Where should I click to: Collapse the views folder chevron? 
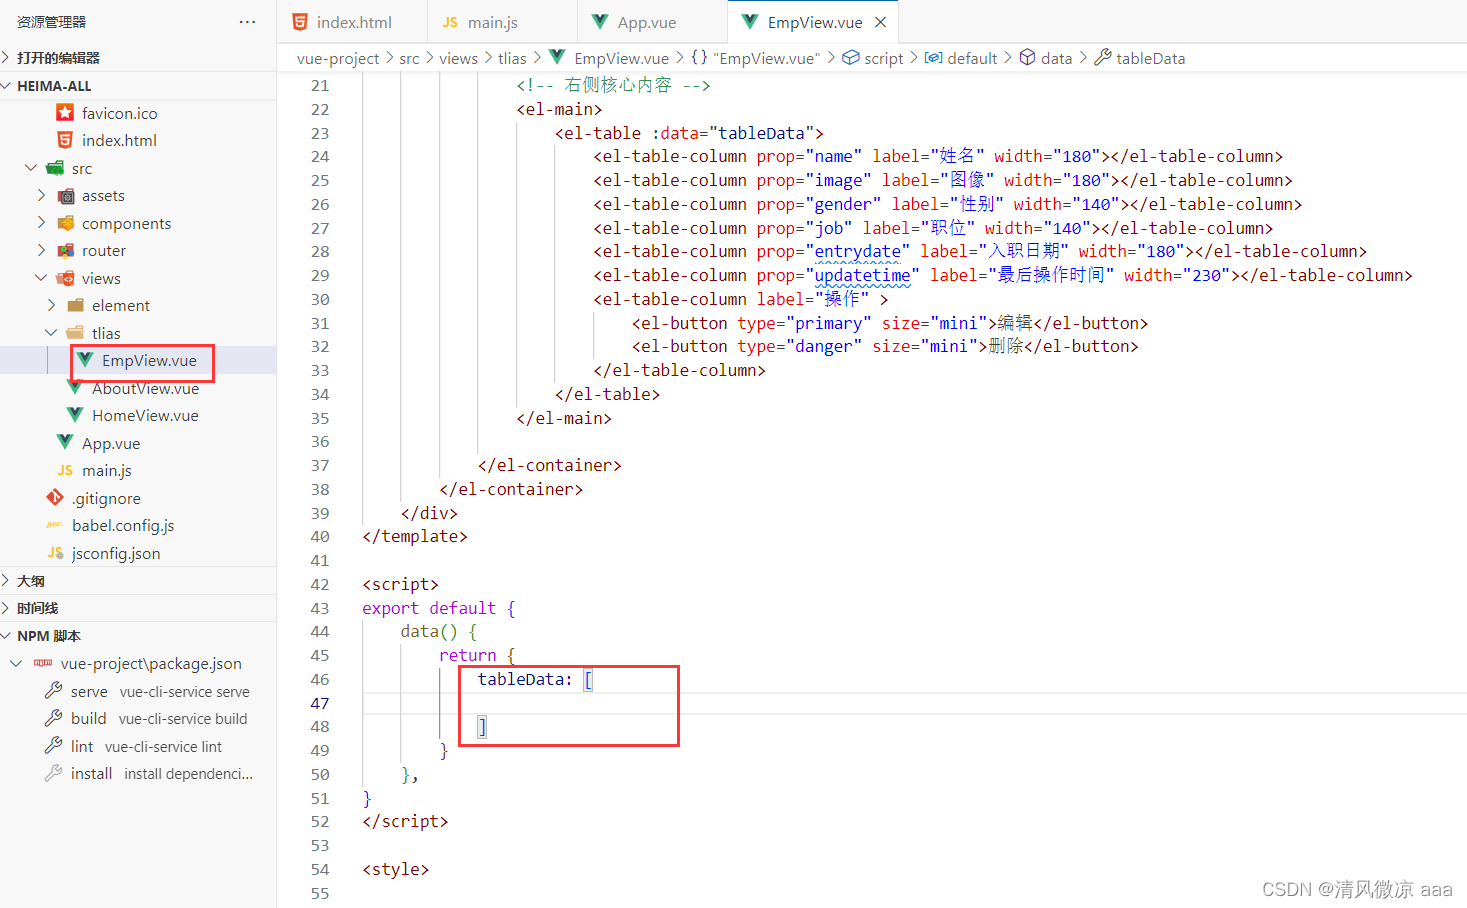(x=41, y=278)
